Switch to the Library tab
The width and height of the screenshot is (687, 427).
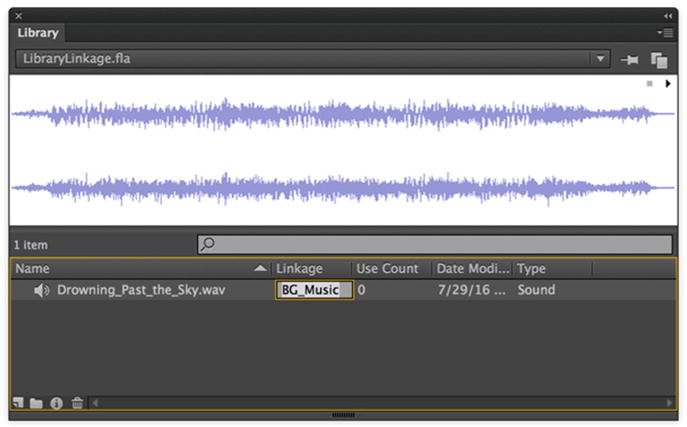coord(38,33)
